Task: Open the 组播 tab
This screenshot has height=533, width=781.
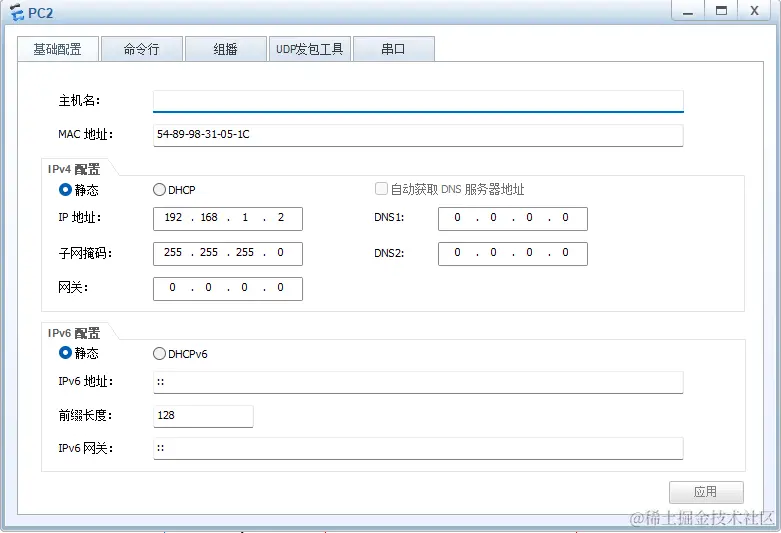Action: [x=226, y=49]
